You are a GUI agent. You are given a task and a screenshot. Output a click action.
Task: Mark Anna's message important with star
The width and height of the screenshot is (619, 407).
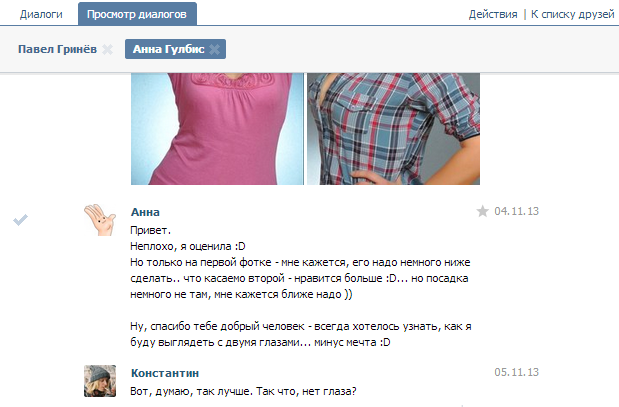point(482,211)
